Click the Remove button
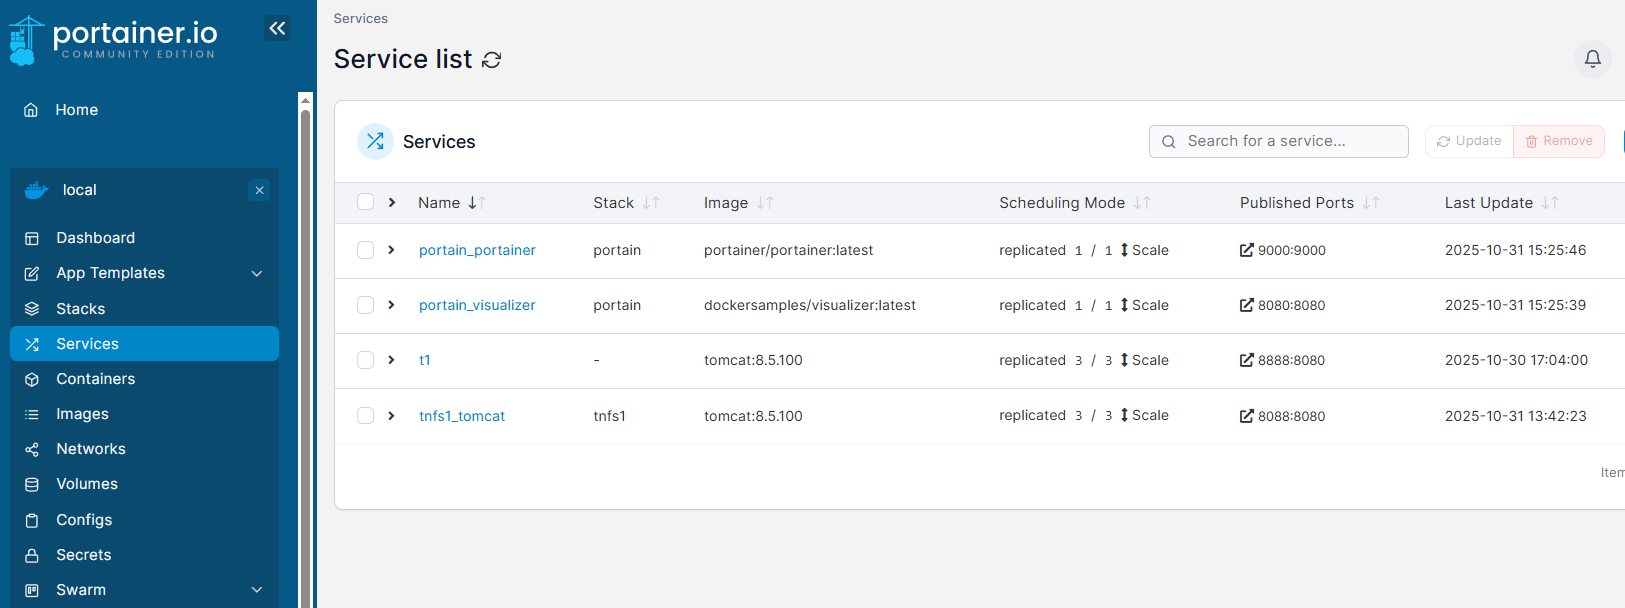Viewport: 1625px width, 608px height. 1559,141
